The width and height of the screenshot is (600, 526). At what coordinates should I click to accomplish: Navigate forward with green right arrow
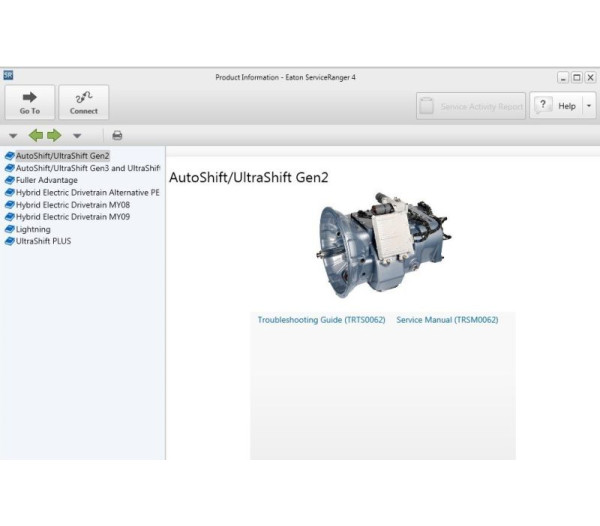(54, 135)
